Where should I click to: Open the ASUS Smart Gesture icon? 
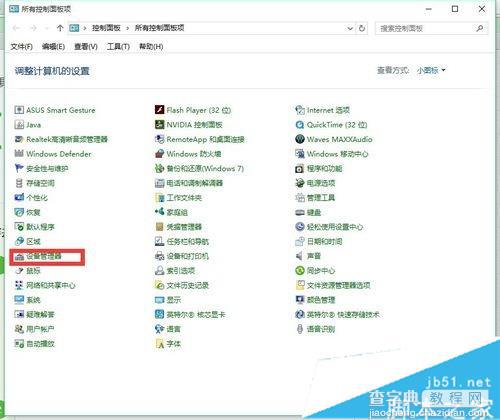19,110
